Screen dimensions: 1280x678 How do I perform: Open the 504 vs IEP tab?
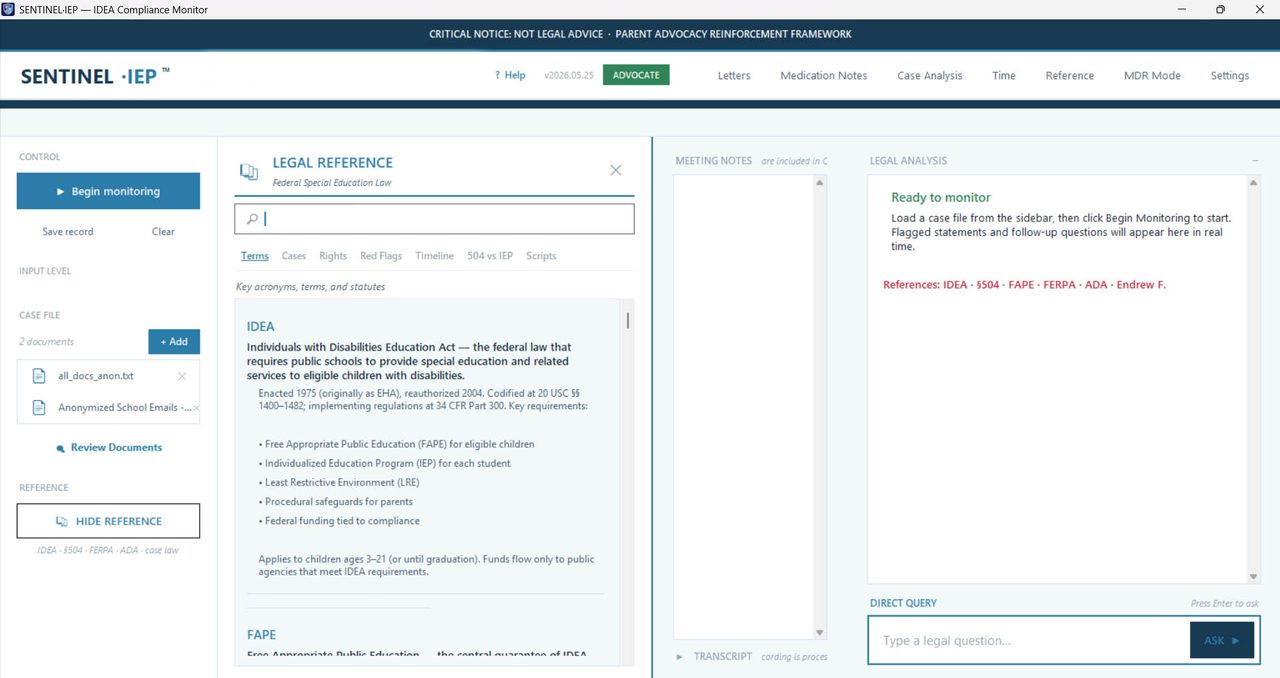click(x=490, y=256)
